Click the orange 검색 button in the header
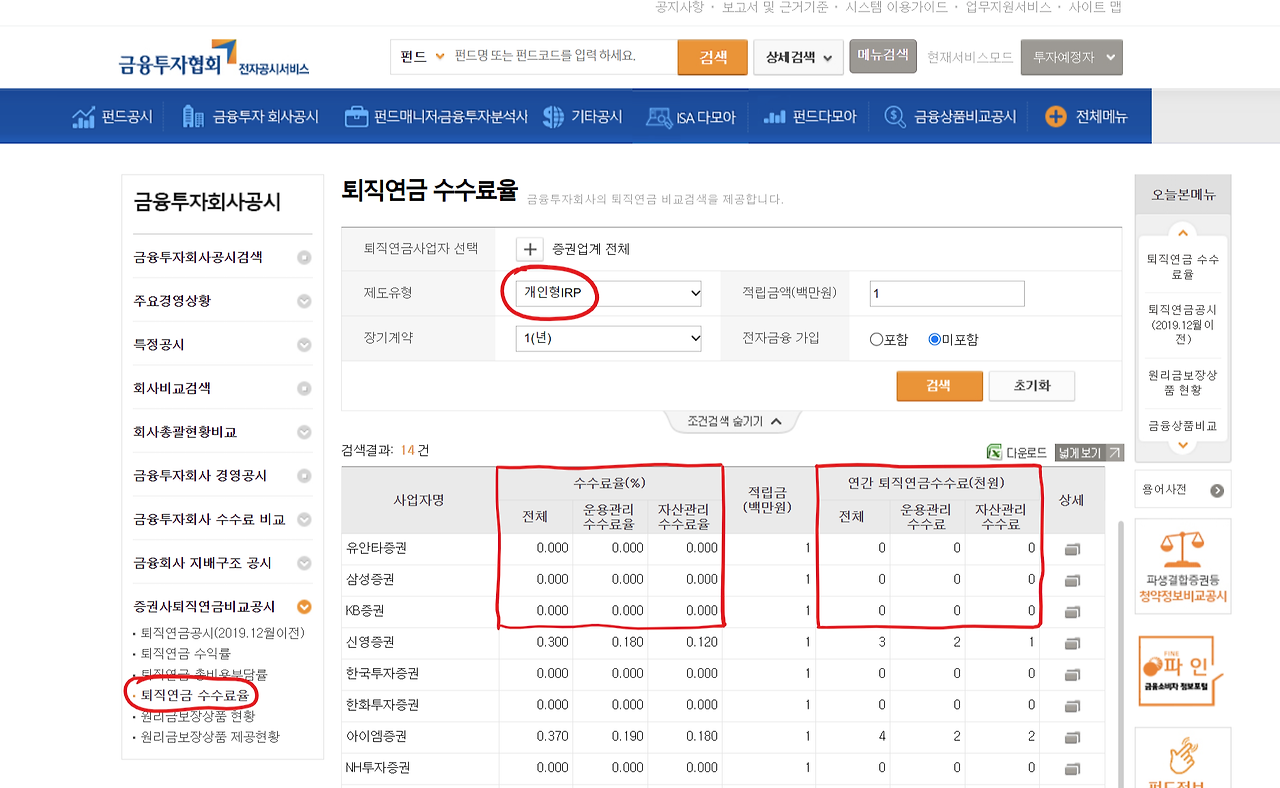The width and height of the screenshot is (1280, 788). [712, 57]
